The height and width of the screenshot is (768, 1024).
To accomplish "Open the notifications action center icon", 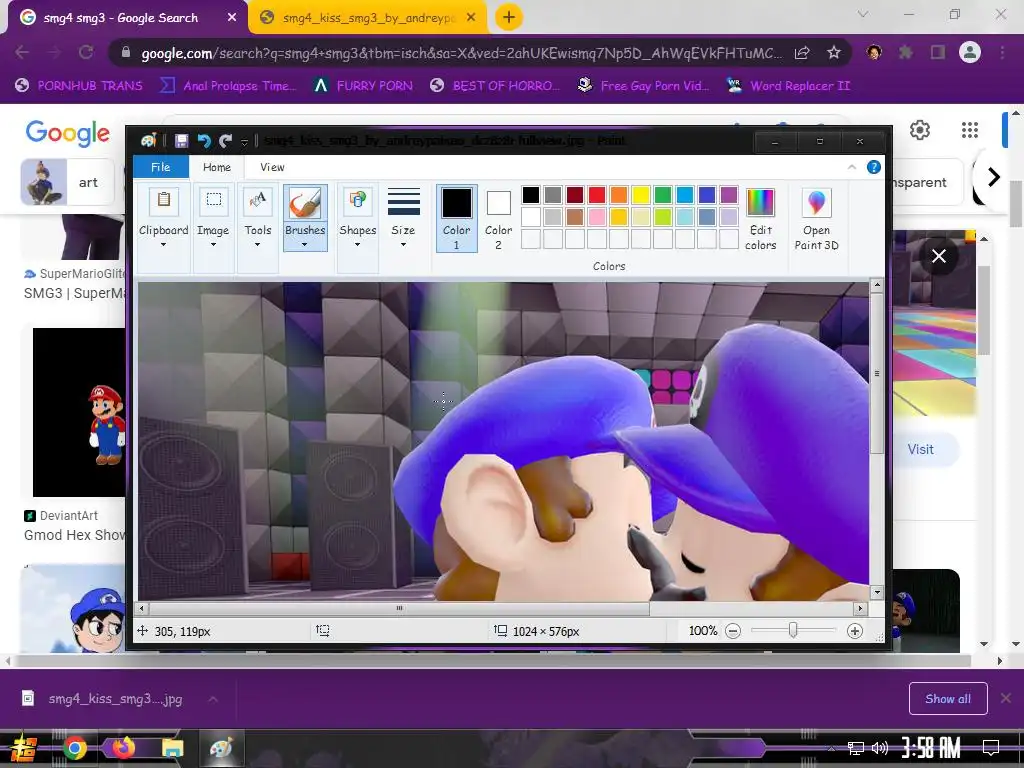I will point(991,747).
